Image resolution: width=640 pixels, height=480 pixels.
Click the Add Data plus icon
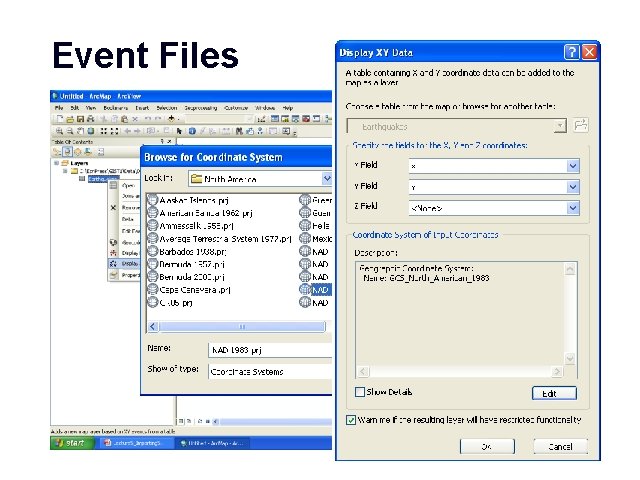[172, 119]
